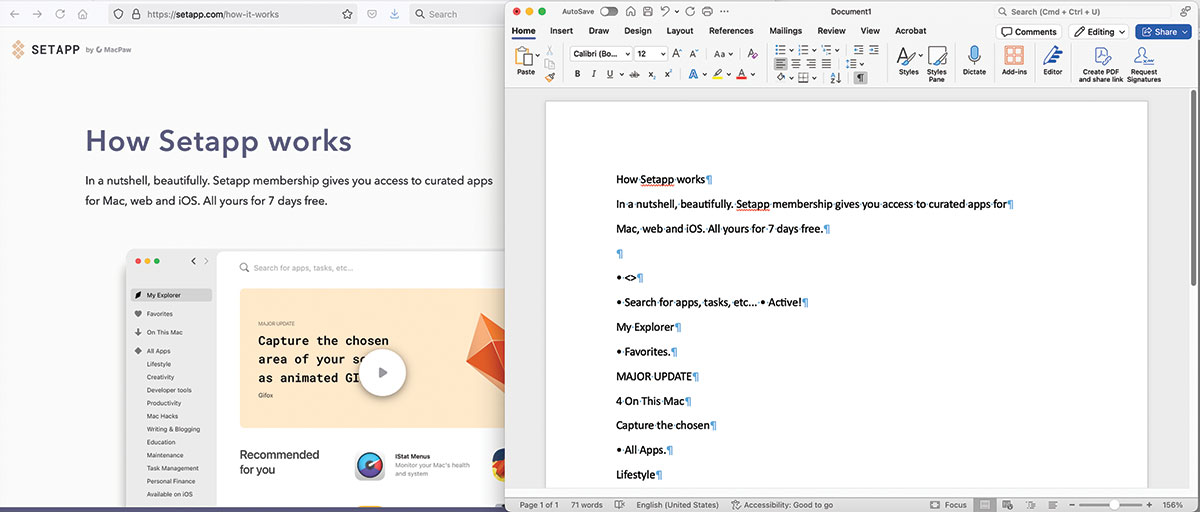1200x512 pixels.
Task: Open the Design ribbon tab
Action: tap(637, 31)
